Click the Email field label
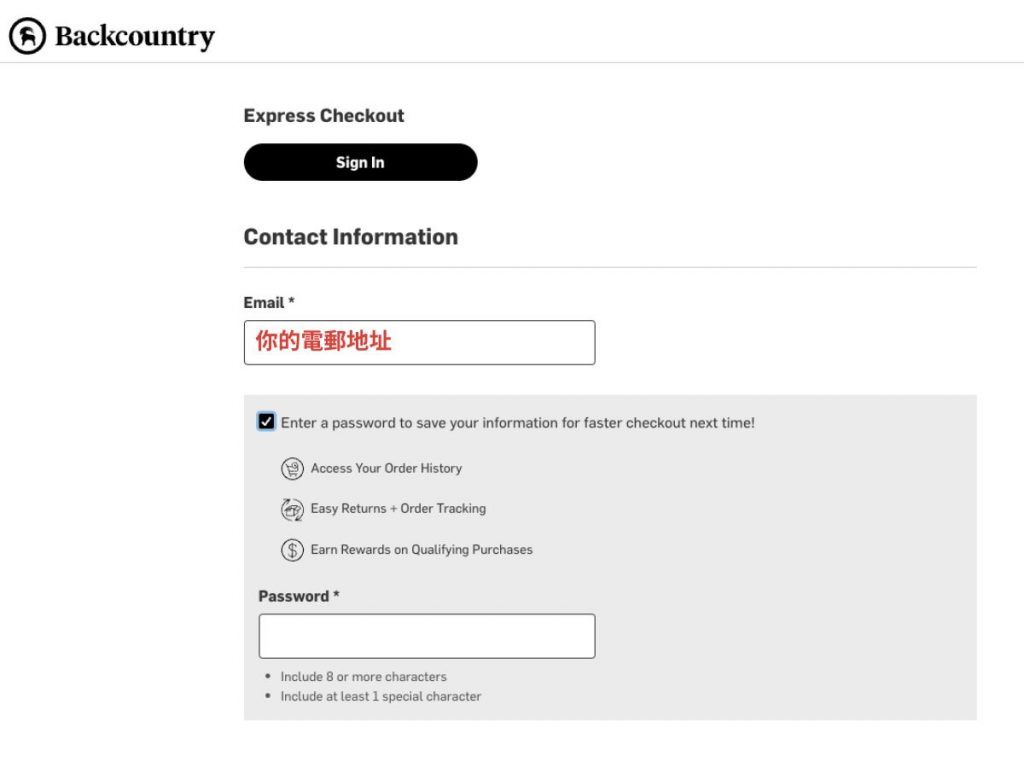The height and width of the screenshot is (768, 1024). pos(268,302)
